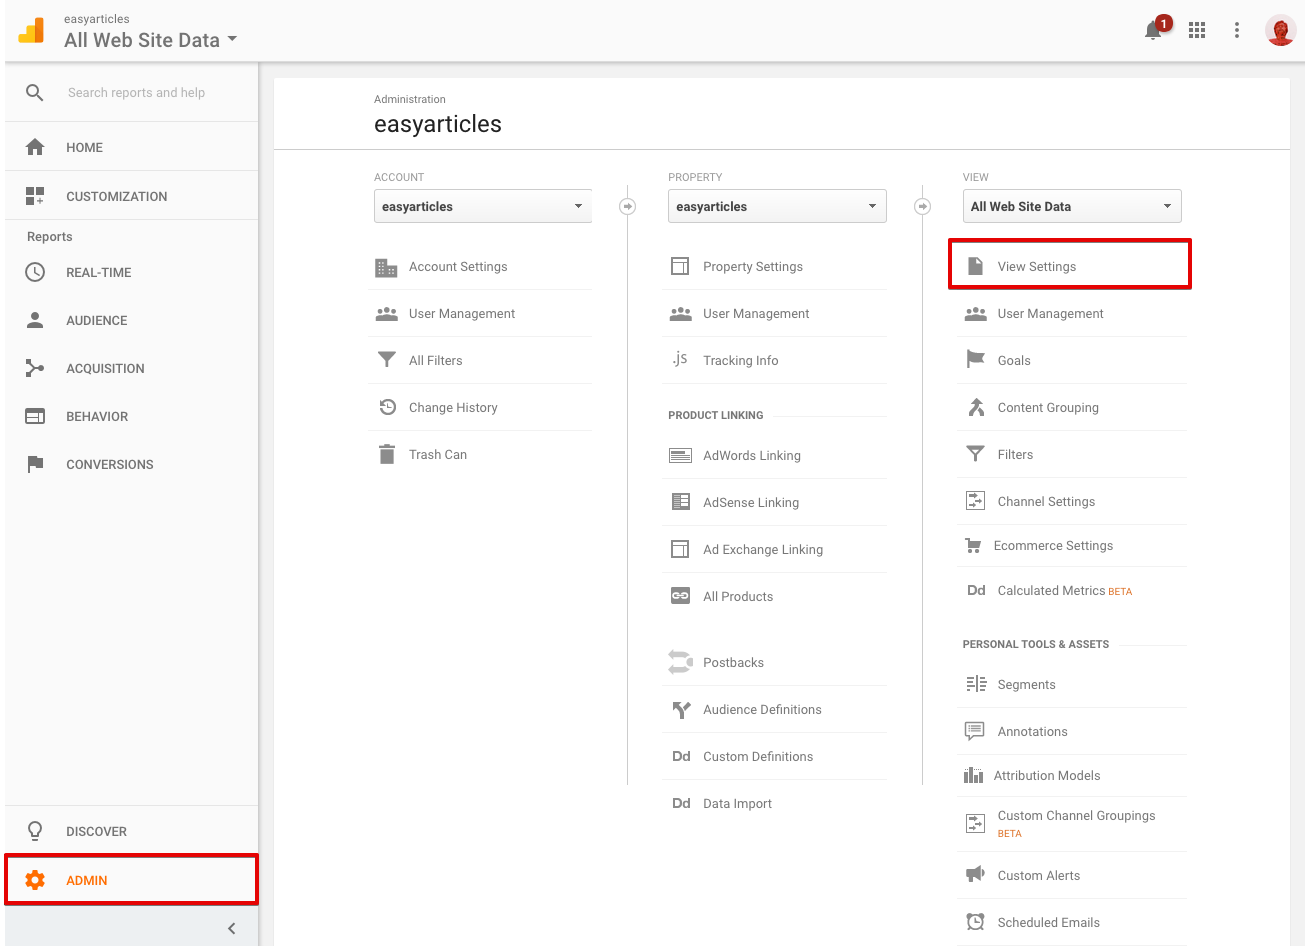The height and width of the screenshot is (946, 1305).
Task: Open the Property easyarticles dropdown
Action: (x=777, y=206)
